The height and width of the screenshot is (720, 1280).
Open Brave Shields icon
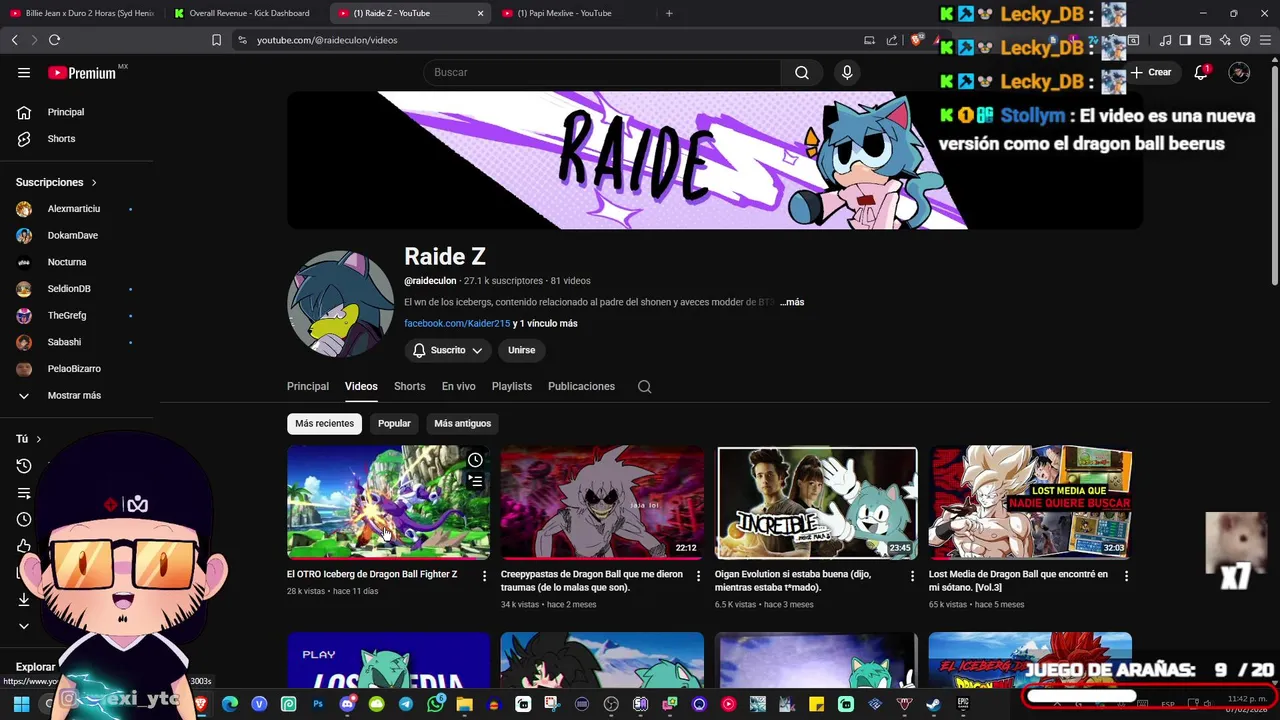(x=916, y=40)
